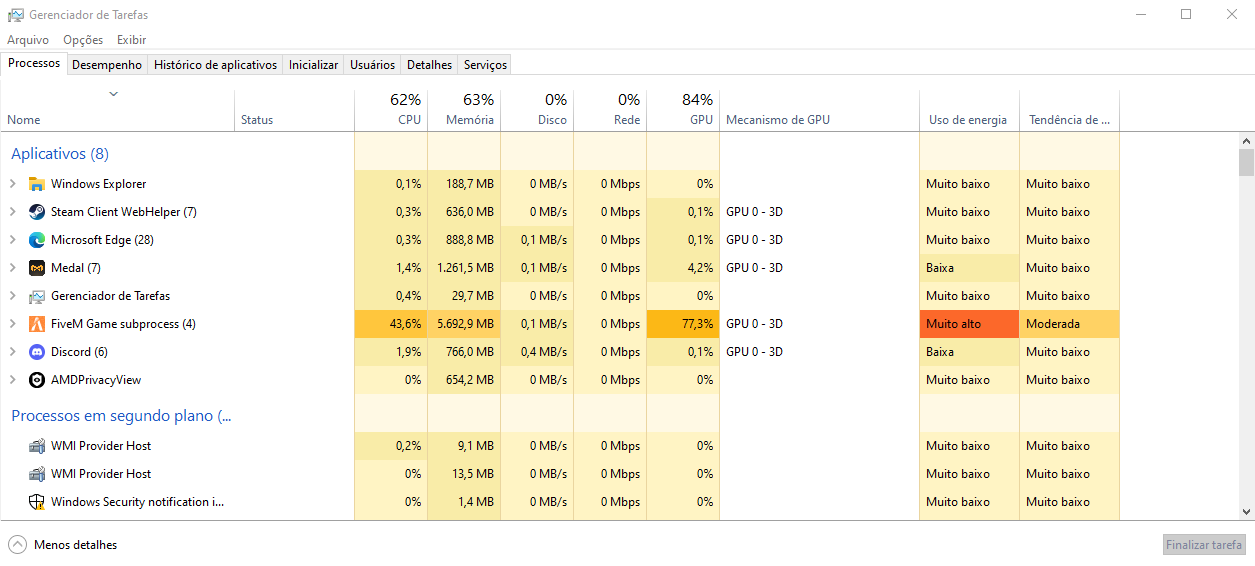Expand the Gerenciador de Tarefas process row

click(x=13, y=296)
